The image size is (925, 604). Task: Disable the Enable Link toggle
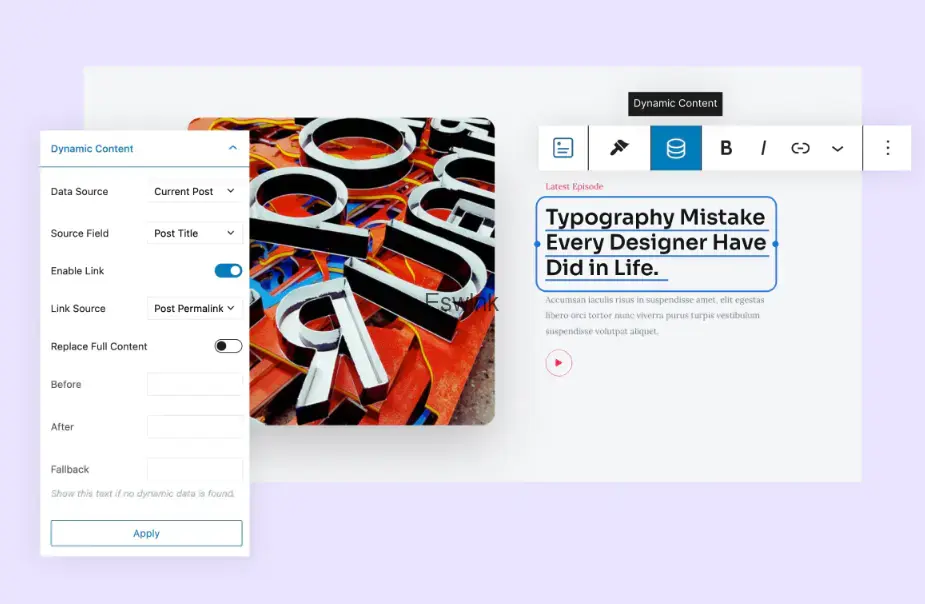pyautogui.click(x=228, y=271)
